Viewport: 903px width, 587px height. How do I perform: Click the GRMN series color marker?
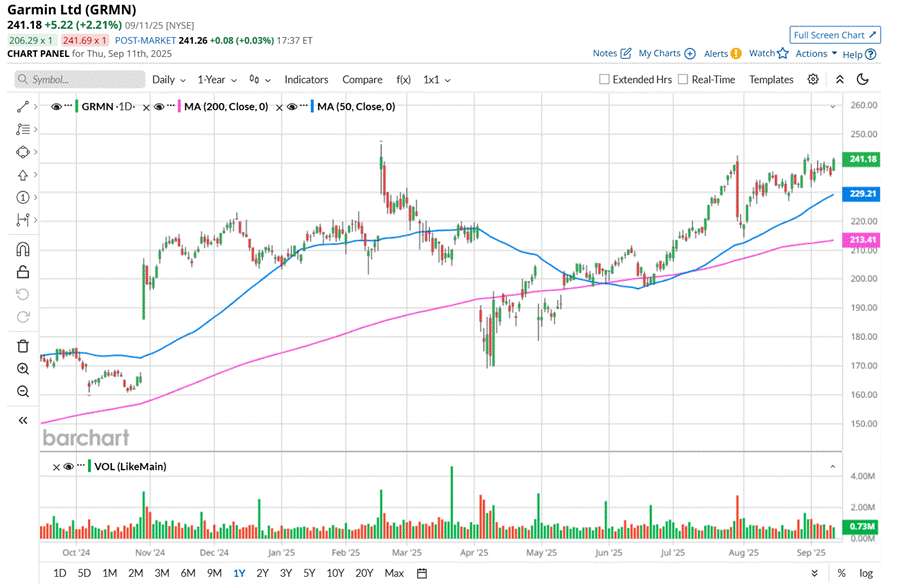pos(77,107)
